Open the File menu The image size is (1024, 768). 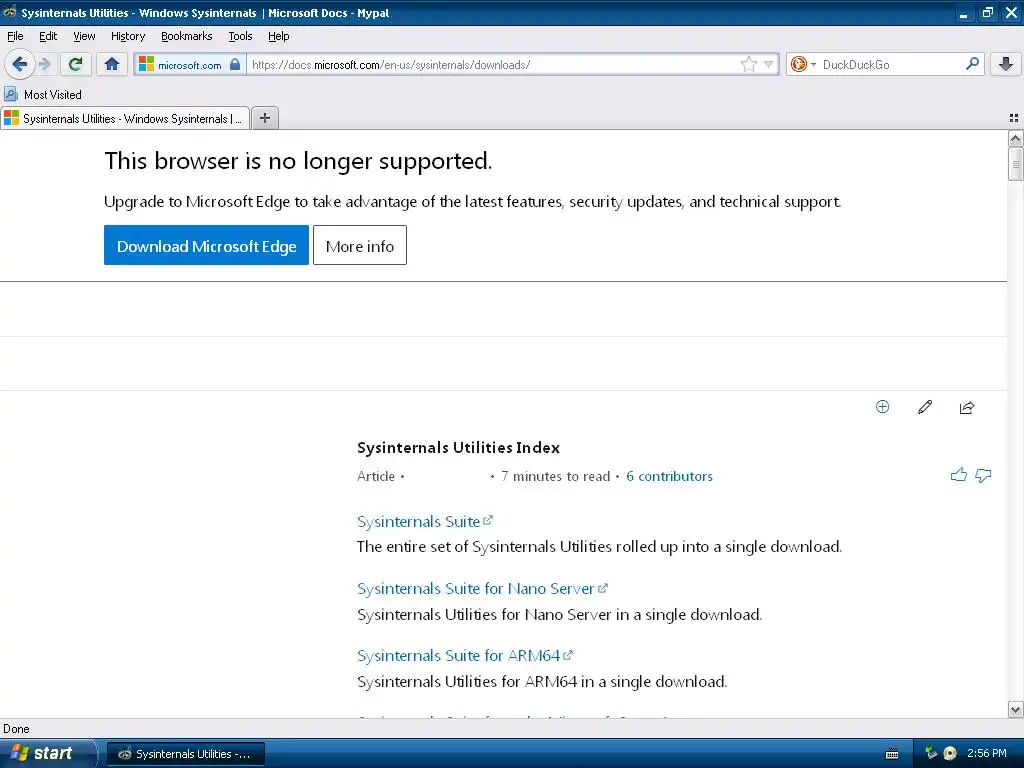point(15,37)
